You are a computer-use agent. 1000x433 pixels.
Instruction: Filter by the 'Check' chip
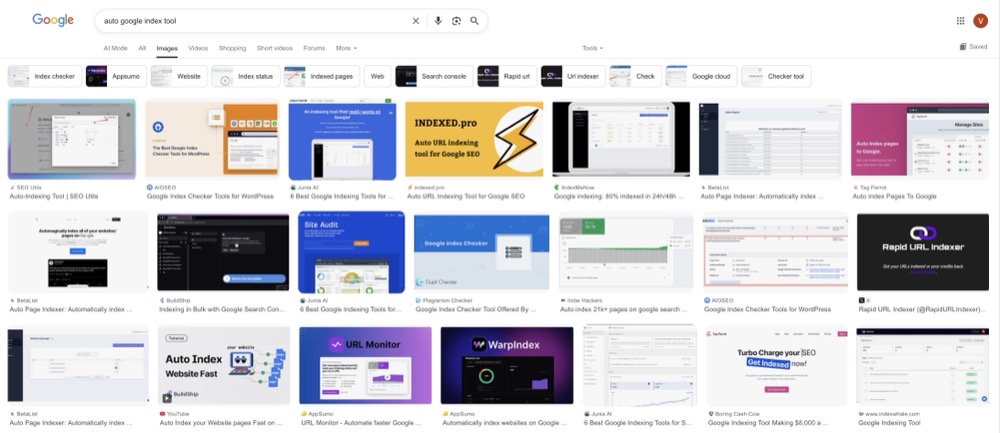[x=635, y=77]
